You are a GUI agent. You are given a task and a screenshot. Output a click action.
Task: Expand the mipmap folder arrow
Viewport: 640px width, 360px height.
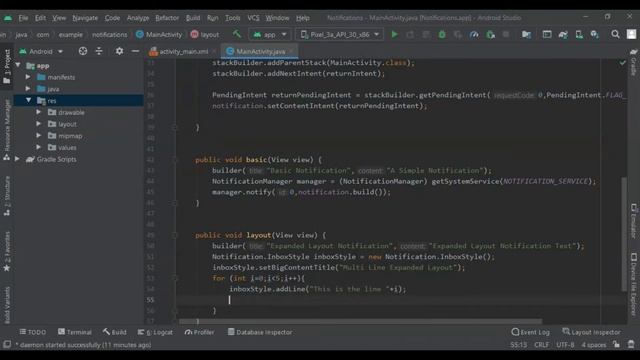[38, 136]
